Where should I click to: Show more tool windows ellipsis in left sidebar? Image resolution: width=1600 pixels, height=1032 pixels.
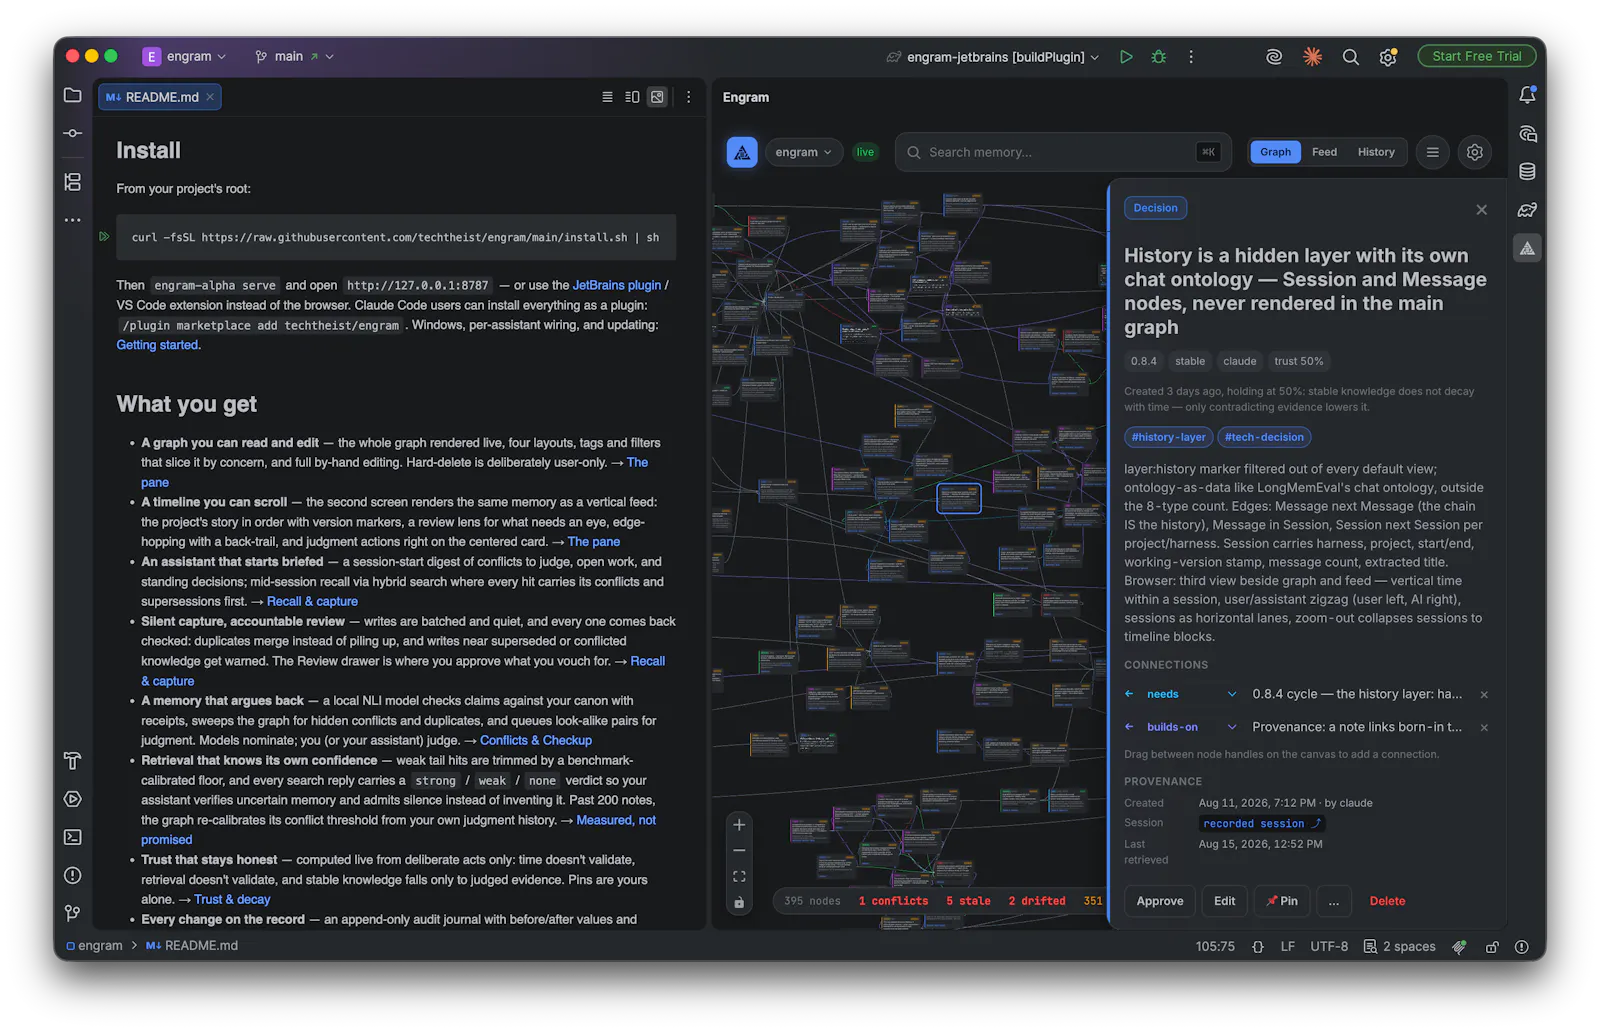[73, 220]
